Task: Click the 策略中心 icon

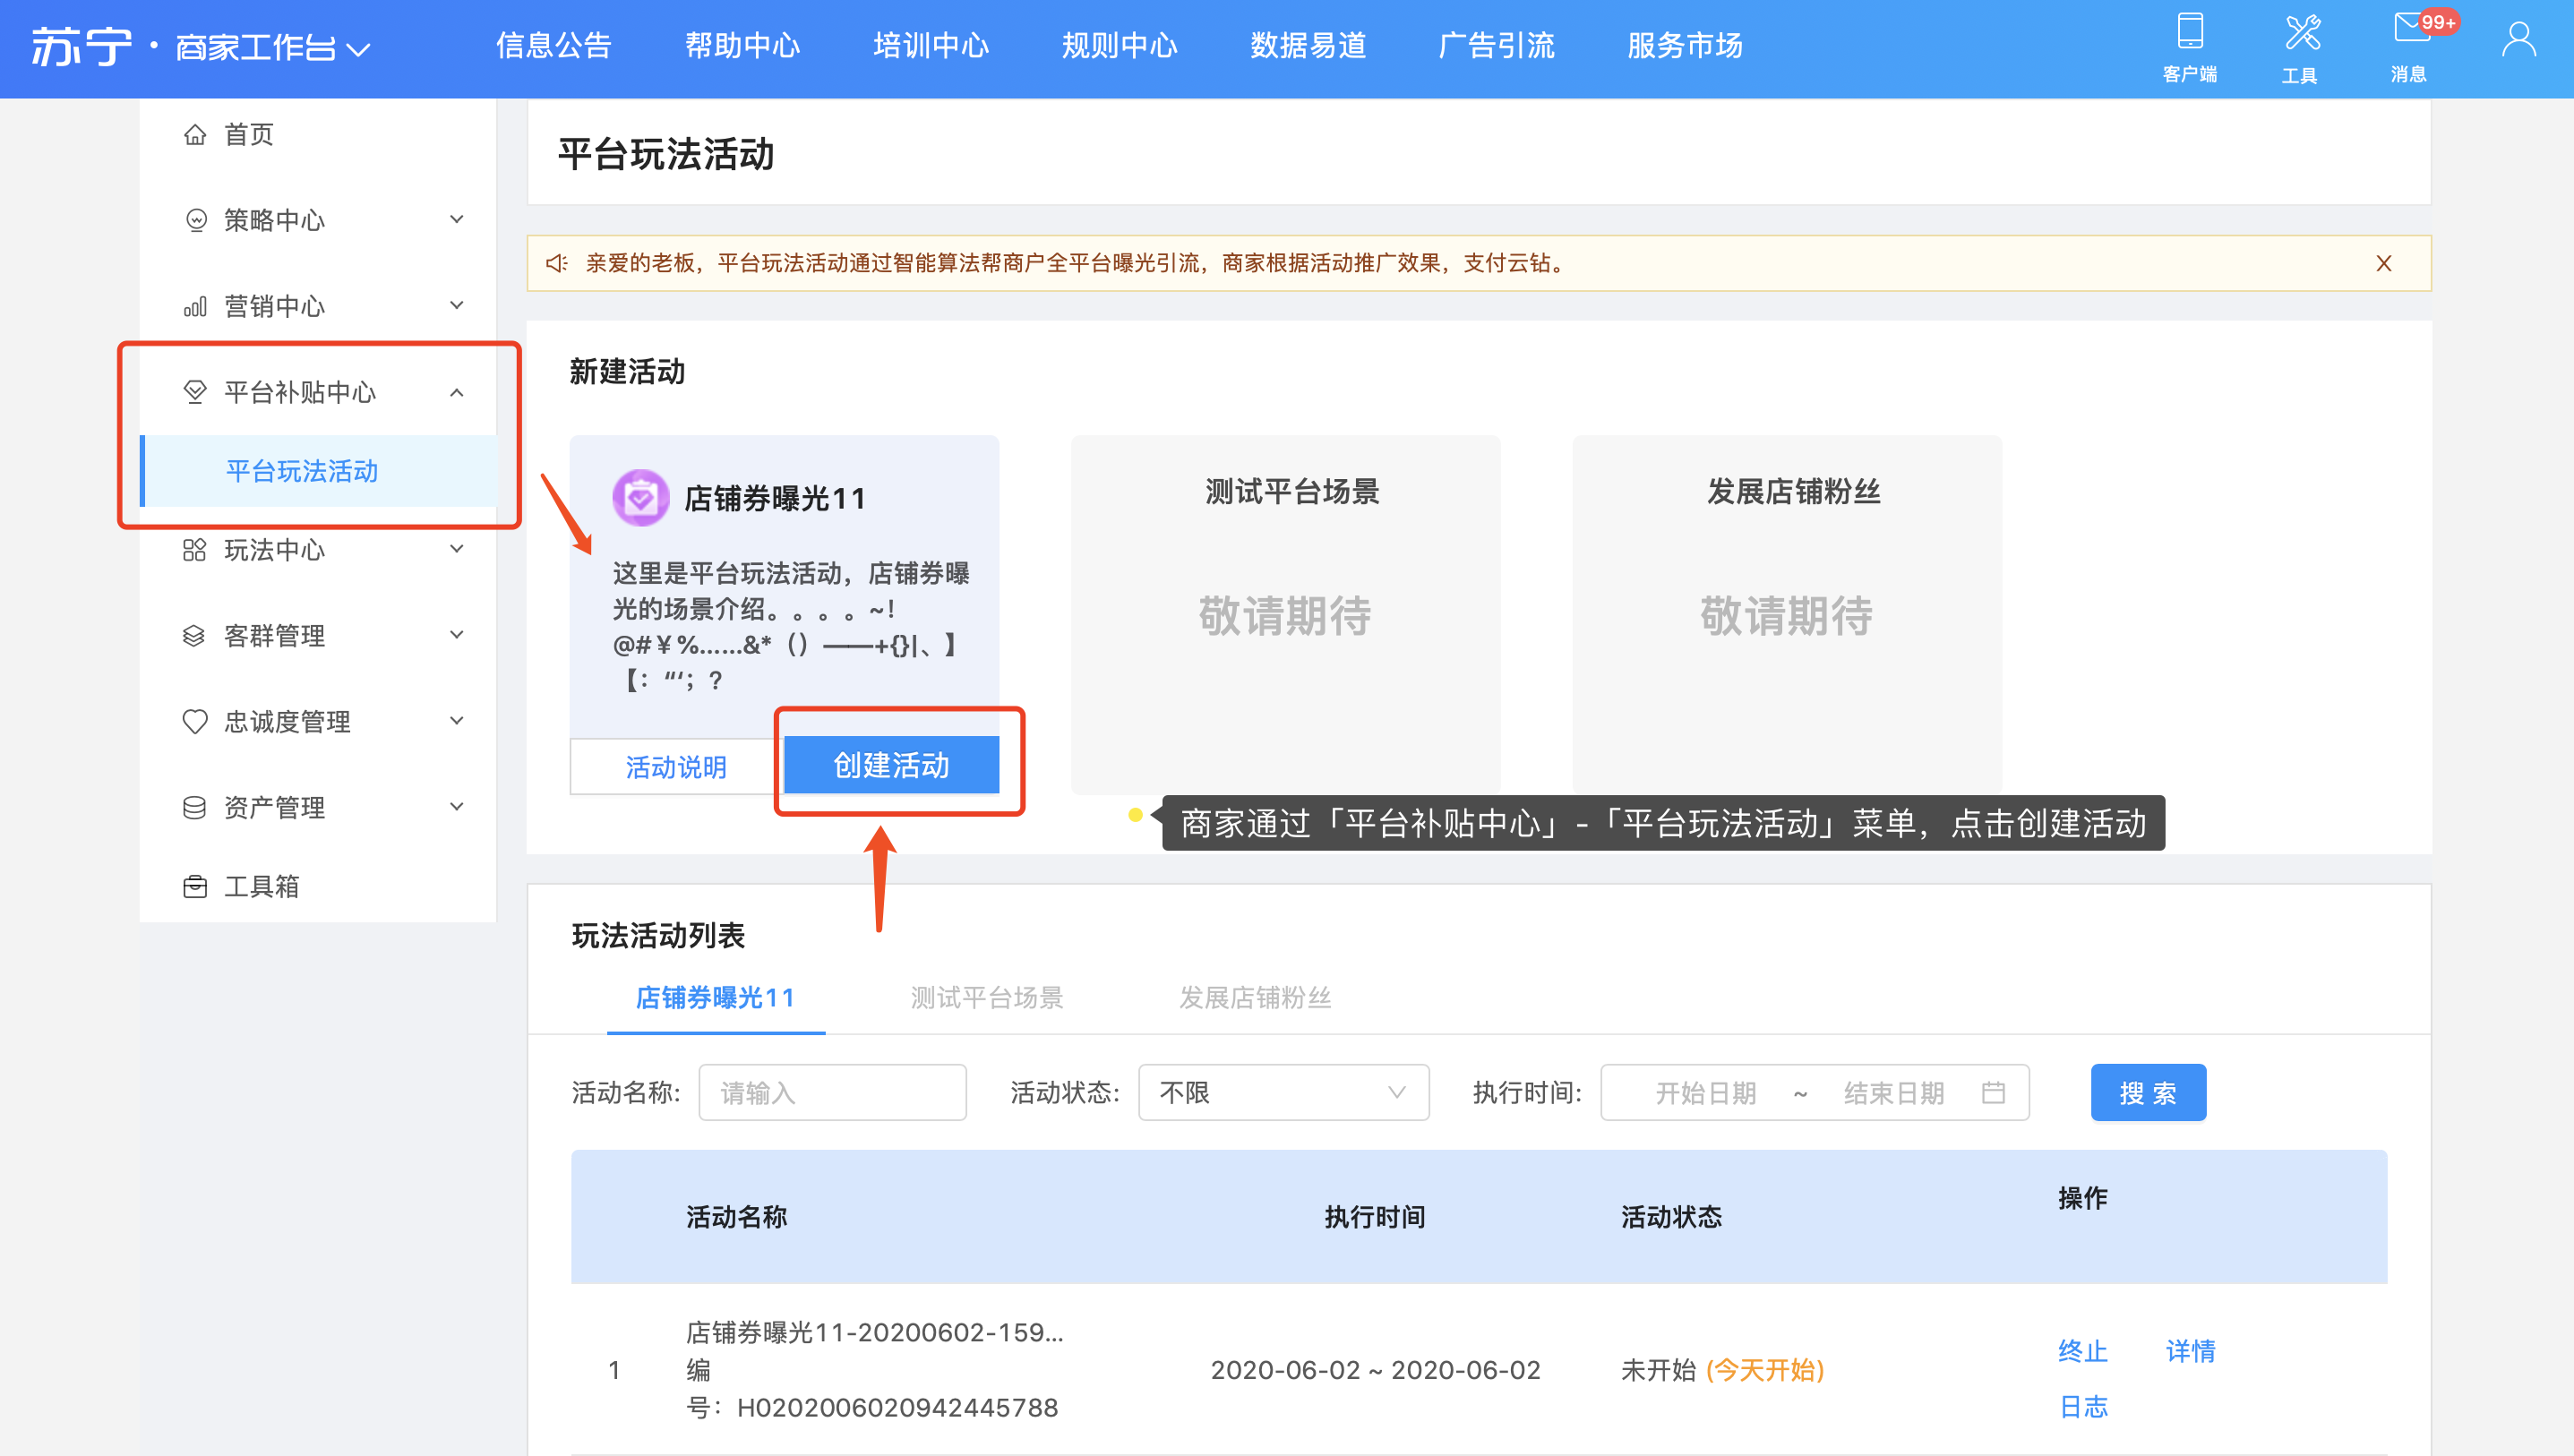Action: (x=195, y=220)
